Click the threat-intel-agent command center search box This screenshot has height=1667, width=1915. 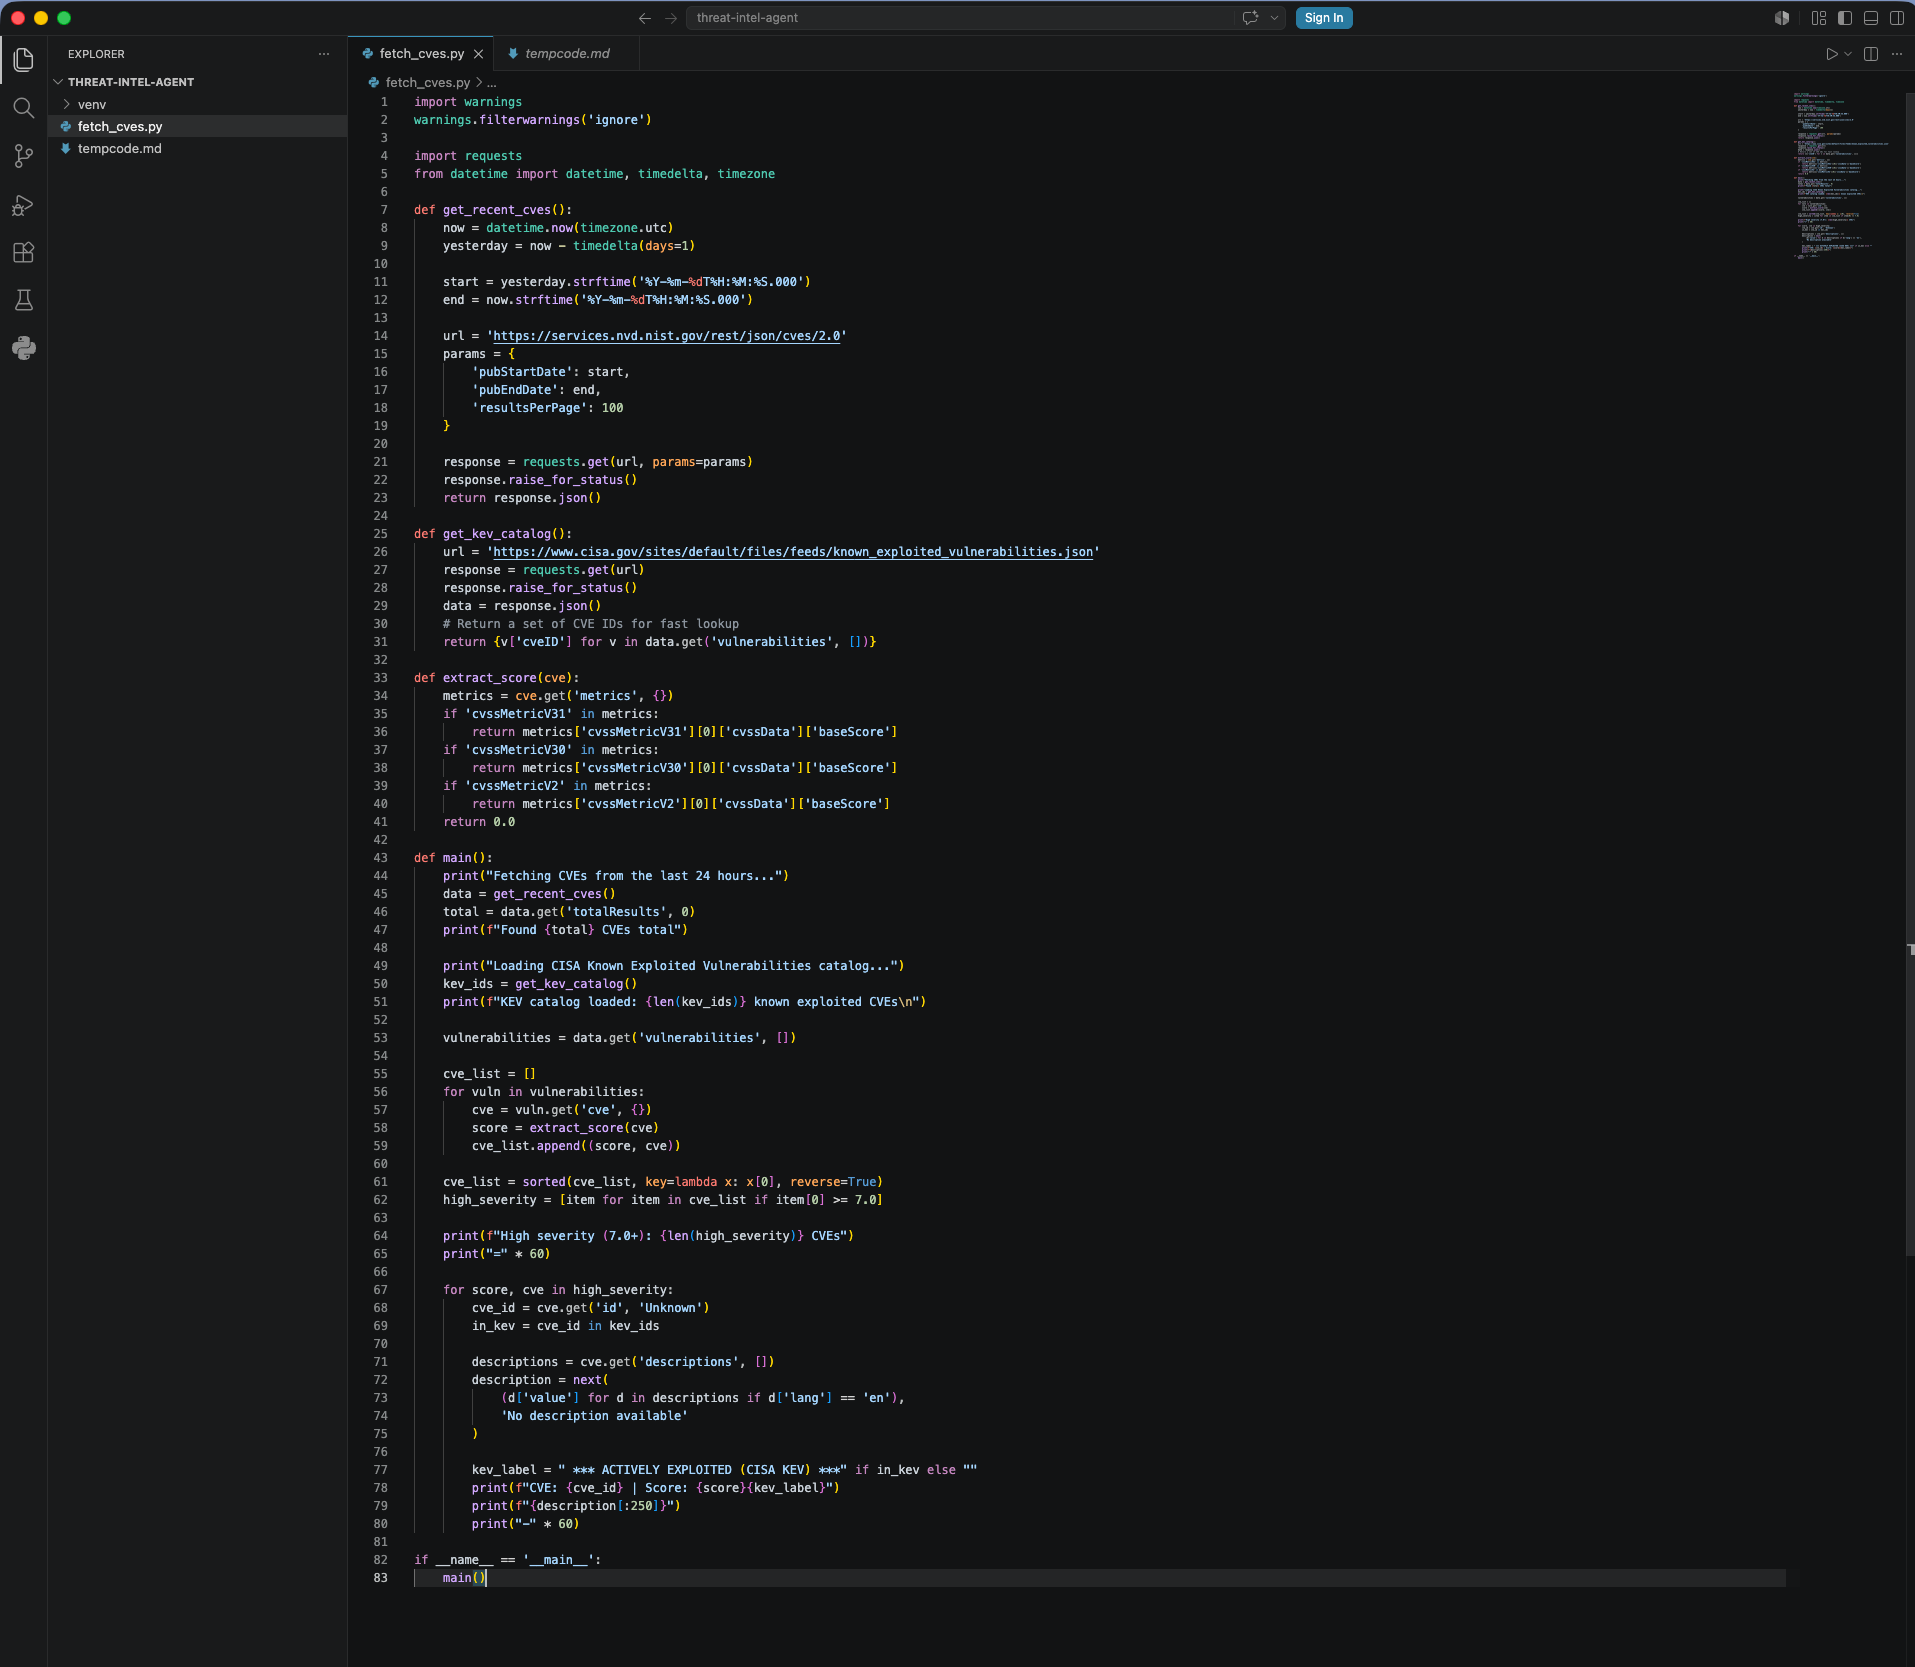(x=960, y=18)
